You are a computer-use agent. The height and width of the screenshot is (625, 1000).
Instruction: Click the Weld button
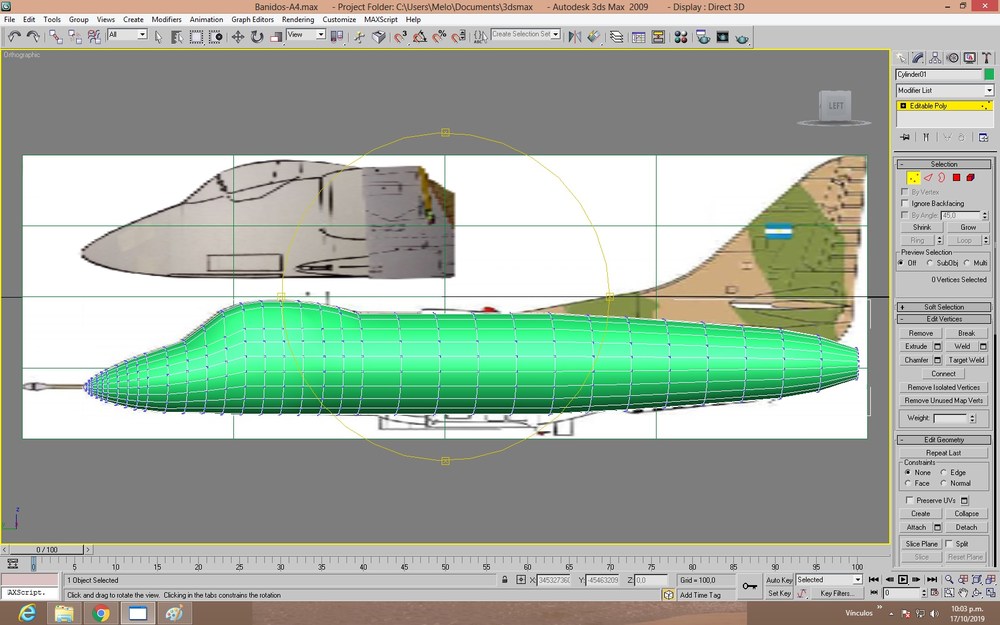coord(962,346)
